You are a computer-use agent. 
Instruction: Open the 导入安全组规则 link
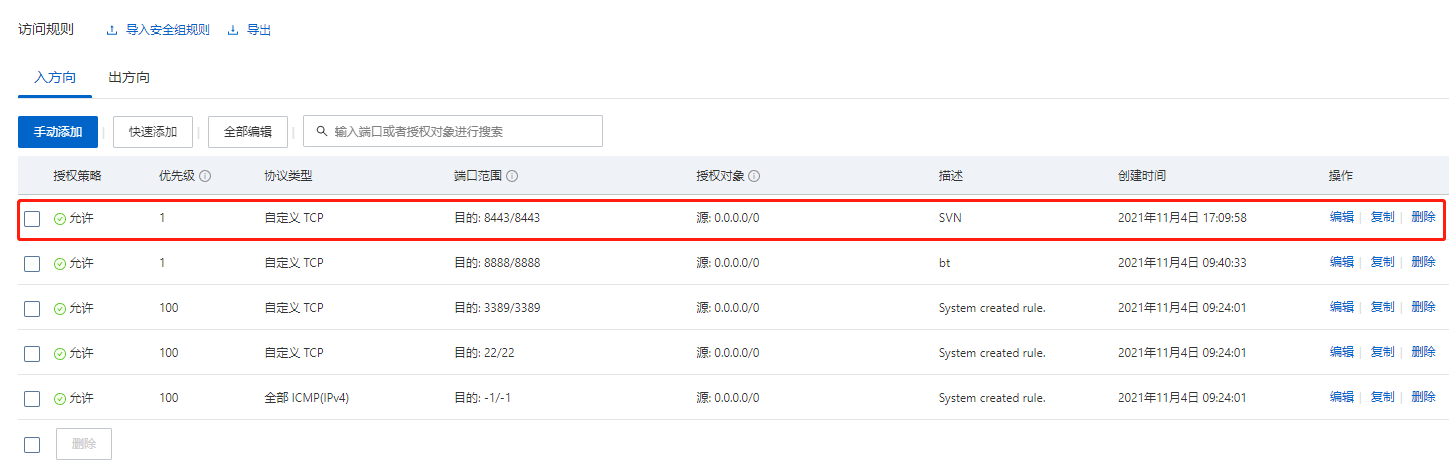[168, 30]
